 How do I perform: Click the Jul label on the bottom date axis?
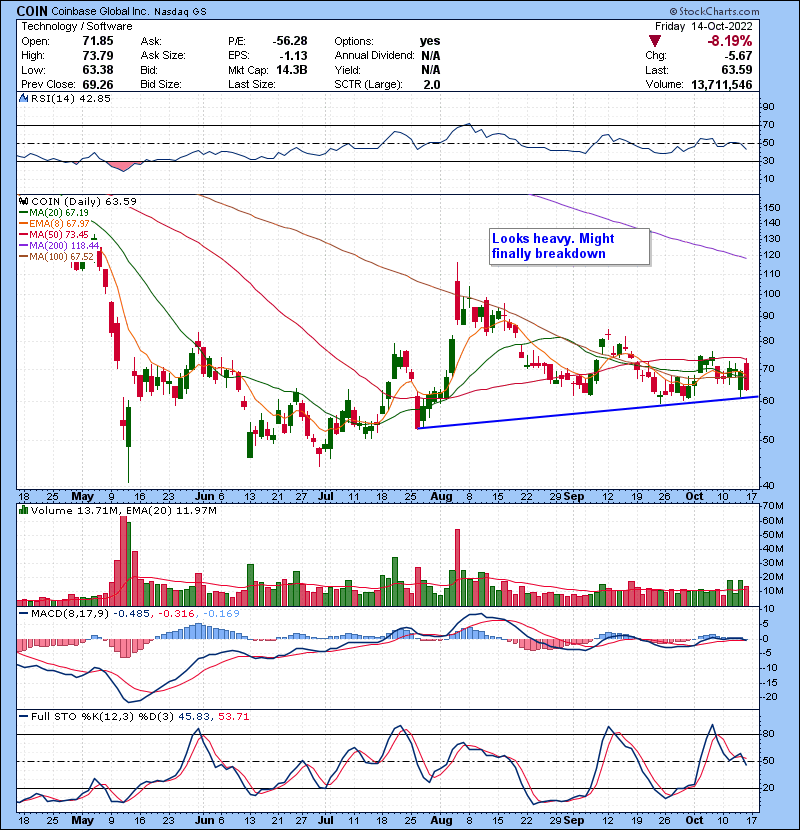(326, 820)
